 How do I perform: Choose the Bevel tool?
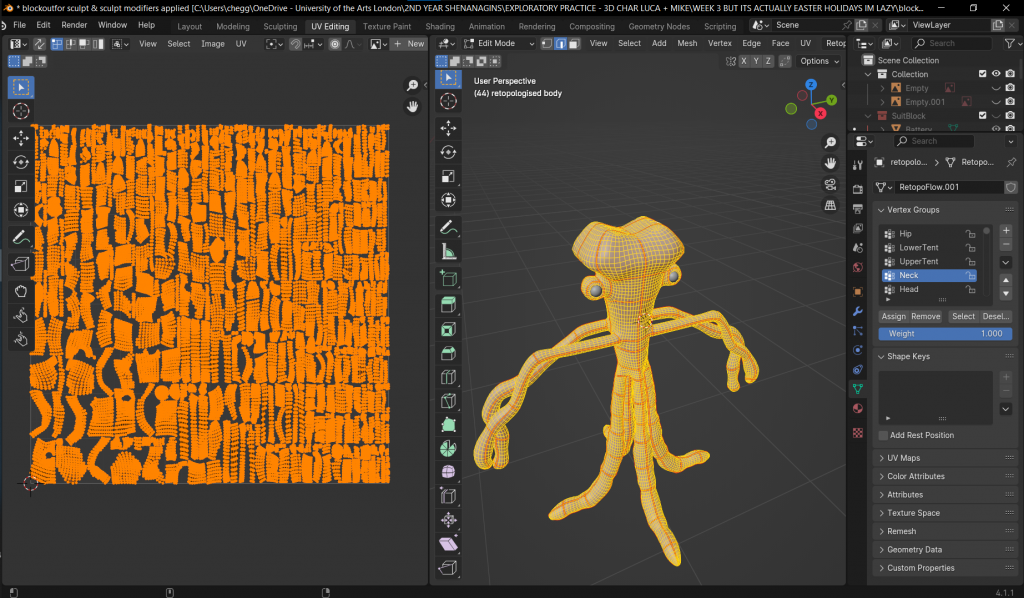pos(449,353)
